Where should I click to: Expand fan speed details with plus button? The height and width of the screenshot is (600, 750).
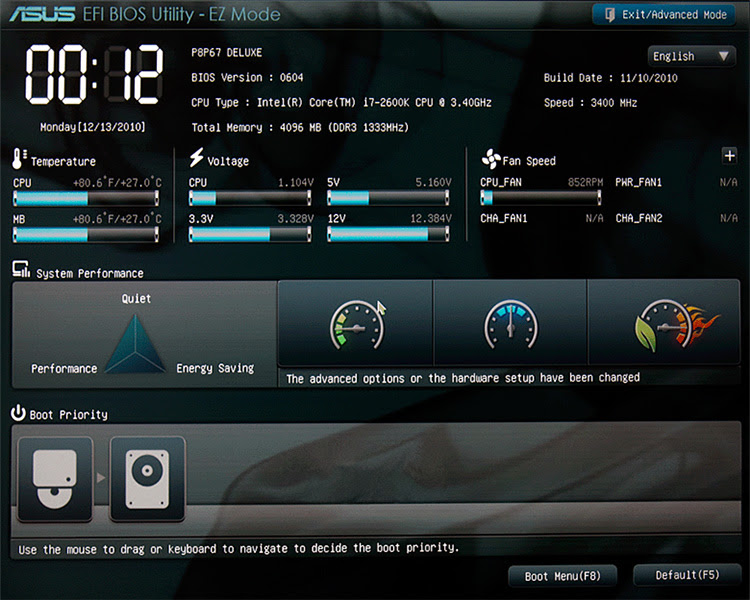[x=729, y=156]
